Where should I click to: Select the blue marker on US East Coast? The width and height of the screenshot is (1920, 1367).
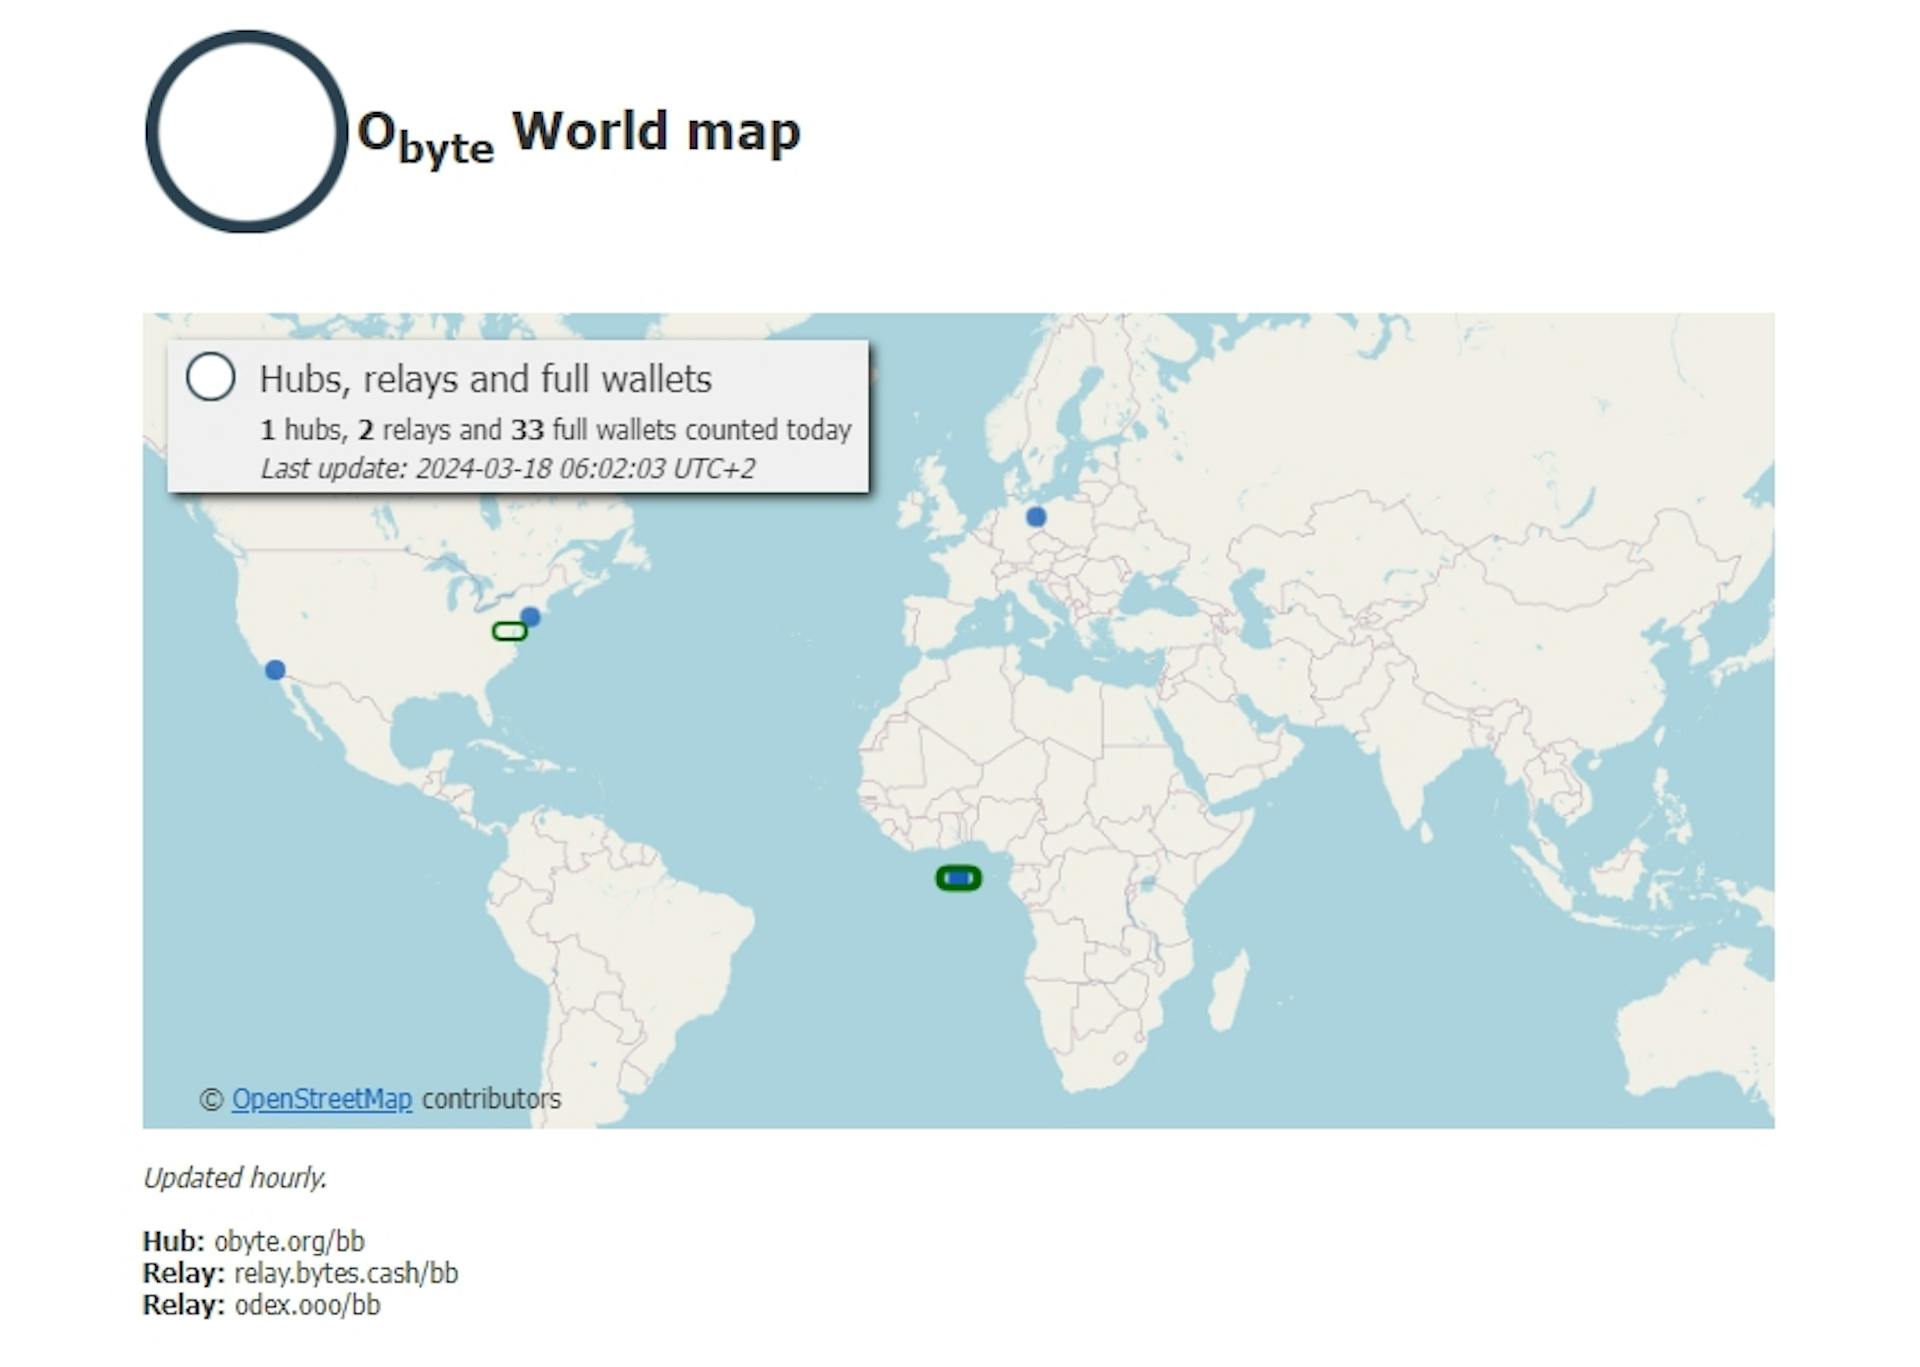point(531,617)
